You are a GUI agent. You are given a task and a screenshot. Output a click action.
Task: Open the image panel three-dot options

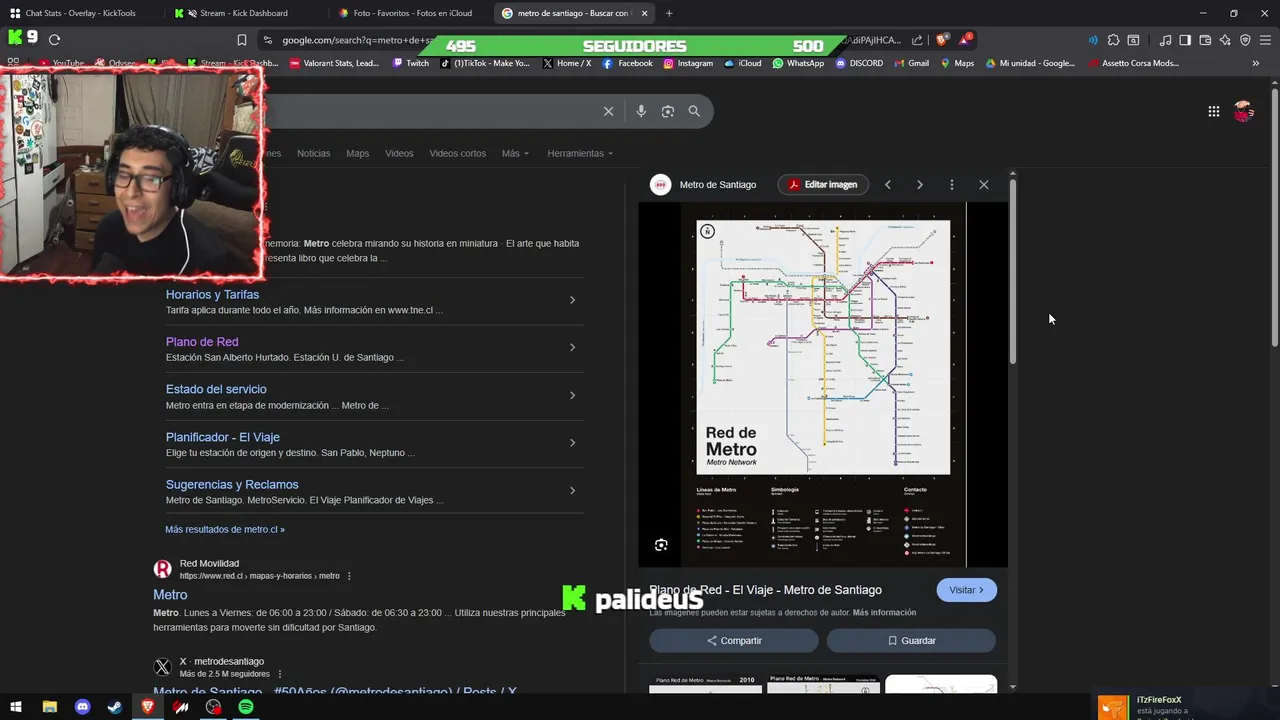(952, 185)
